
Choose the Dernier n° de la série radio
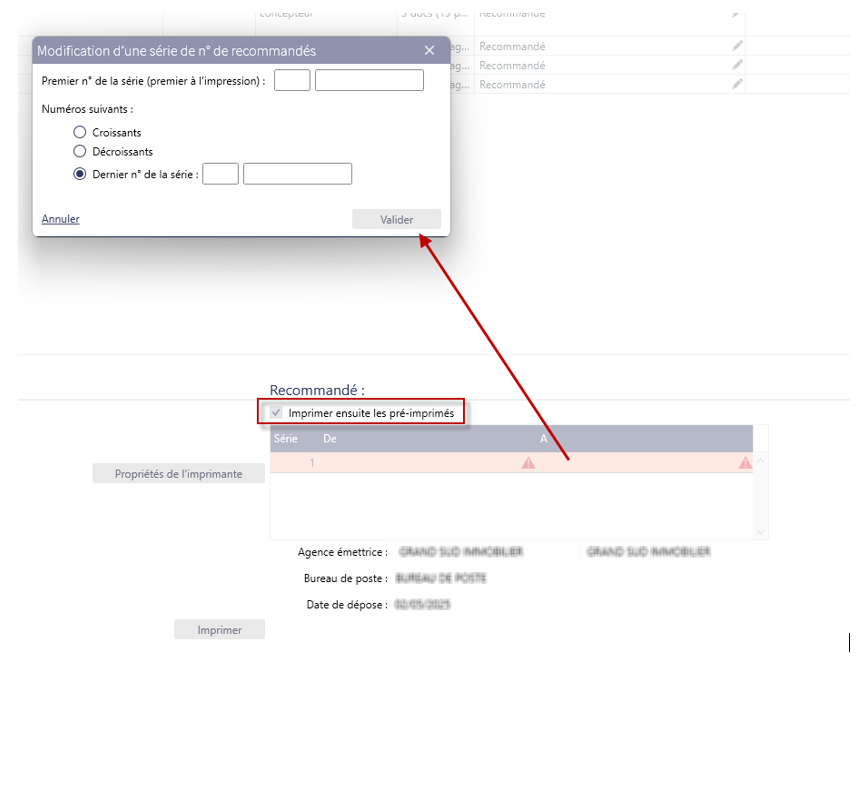click(x=80, y=174)
